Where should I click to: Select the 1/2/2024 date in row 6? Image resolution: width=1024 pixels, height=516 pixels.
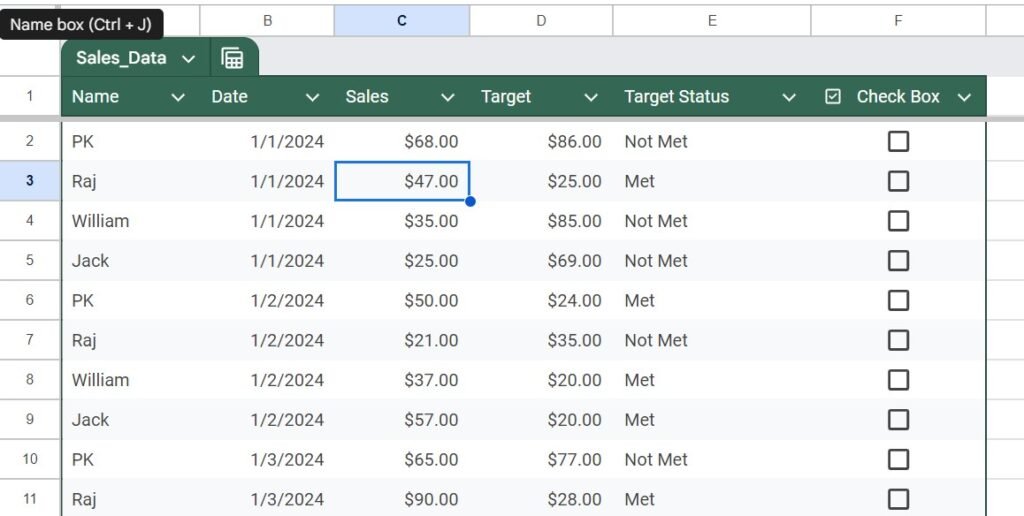point(267,300)
